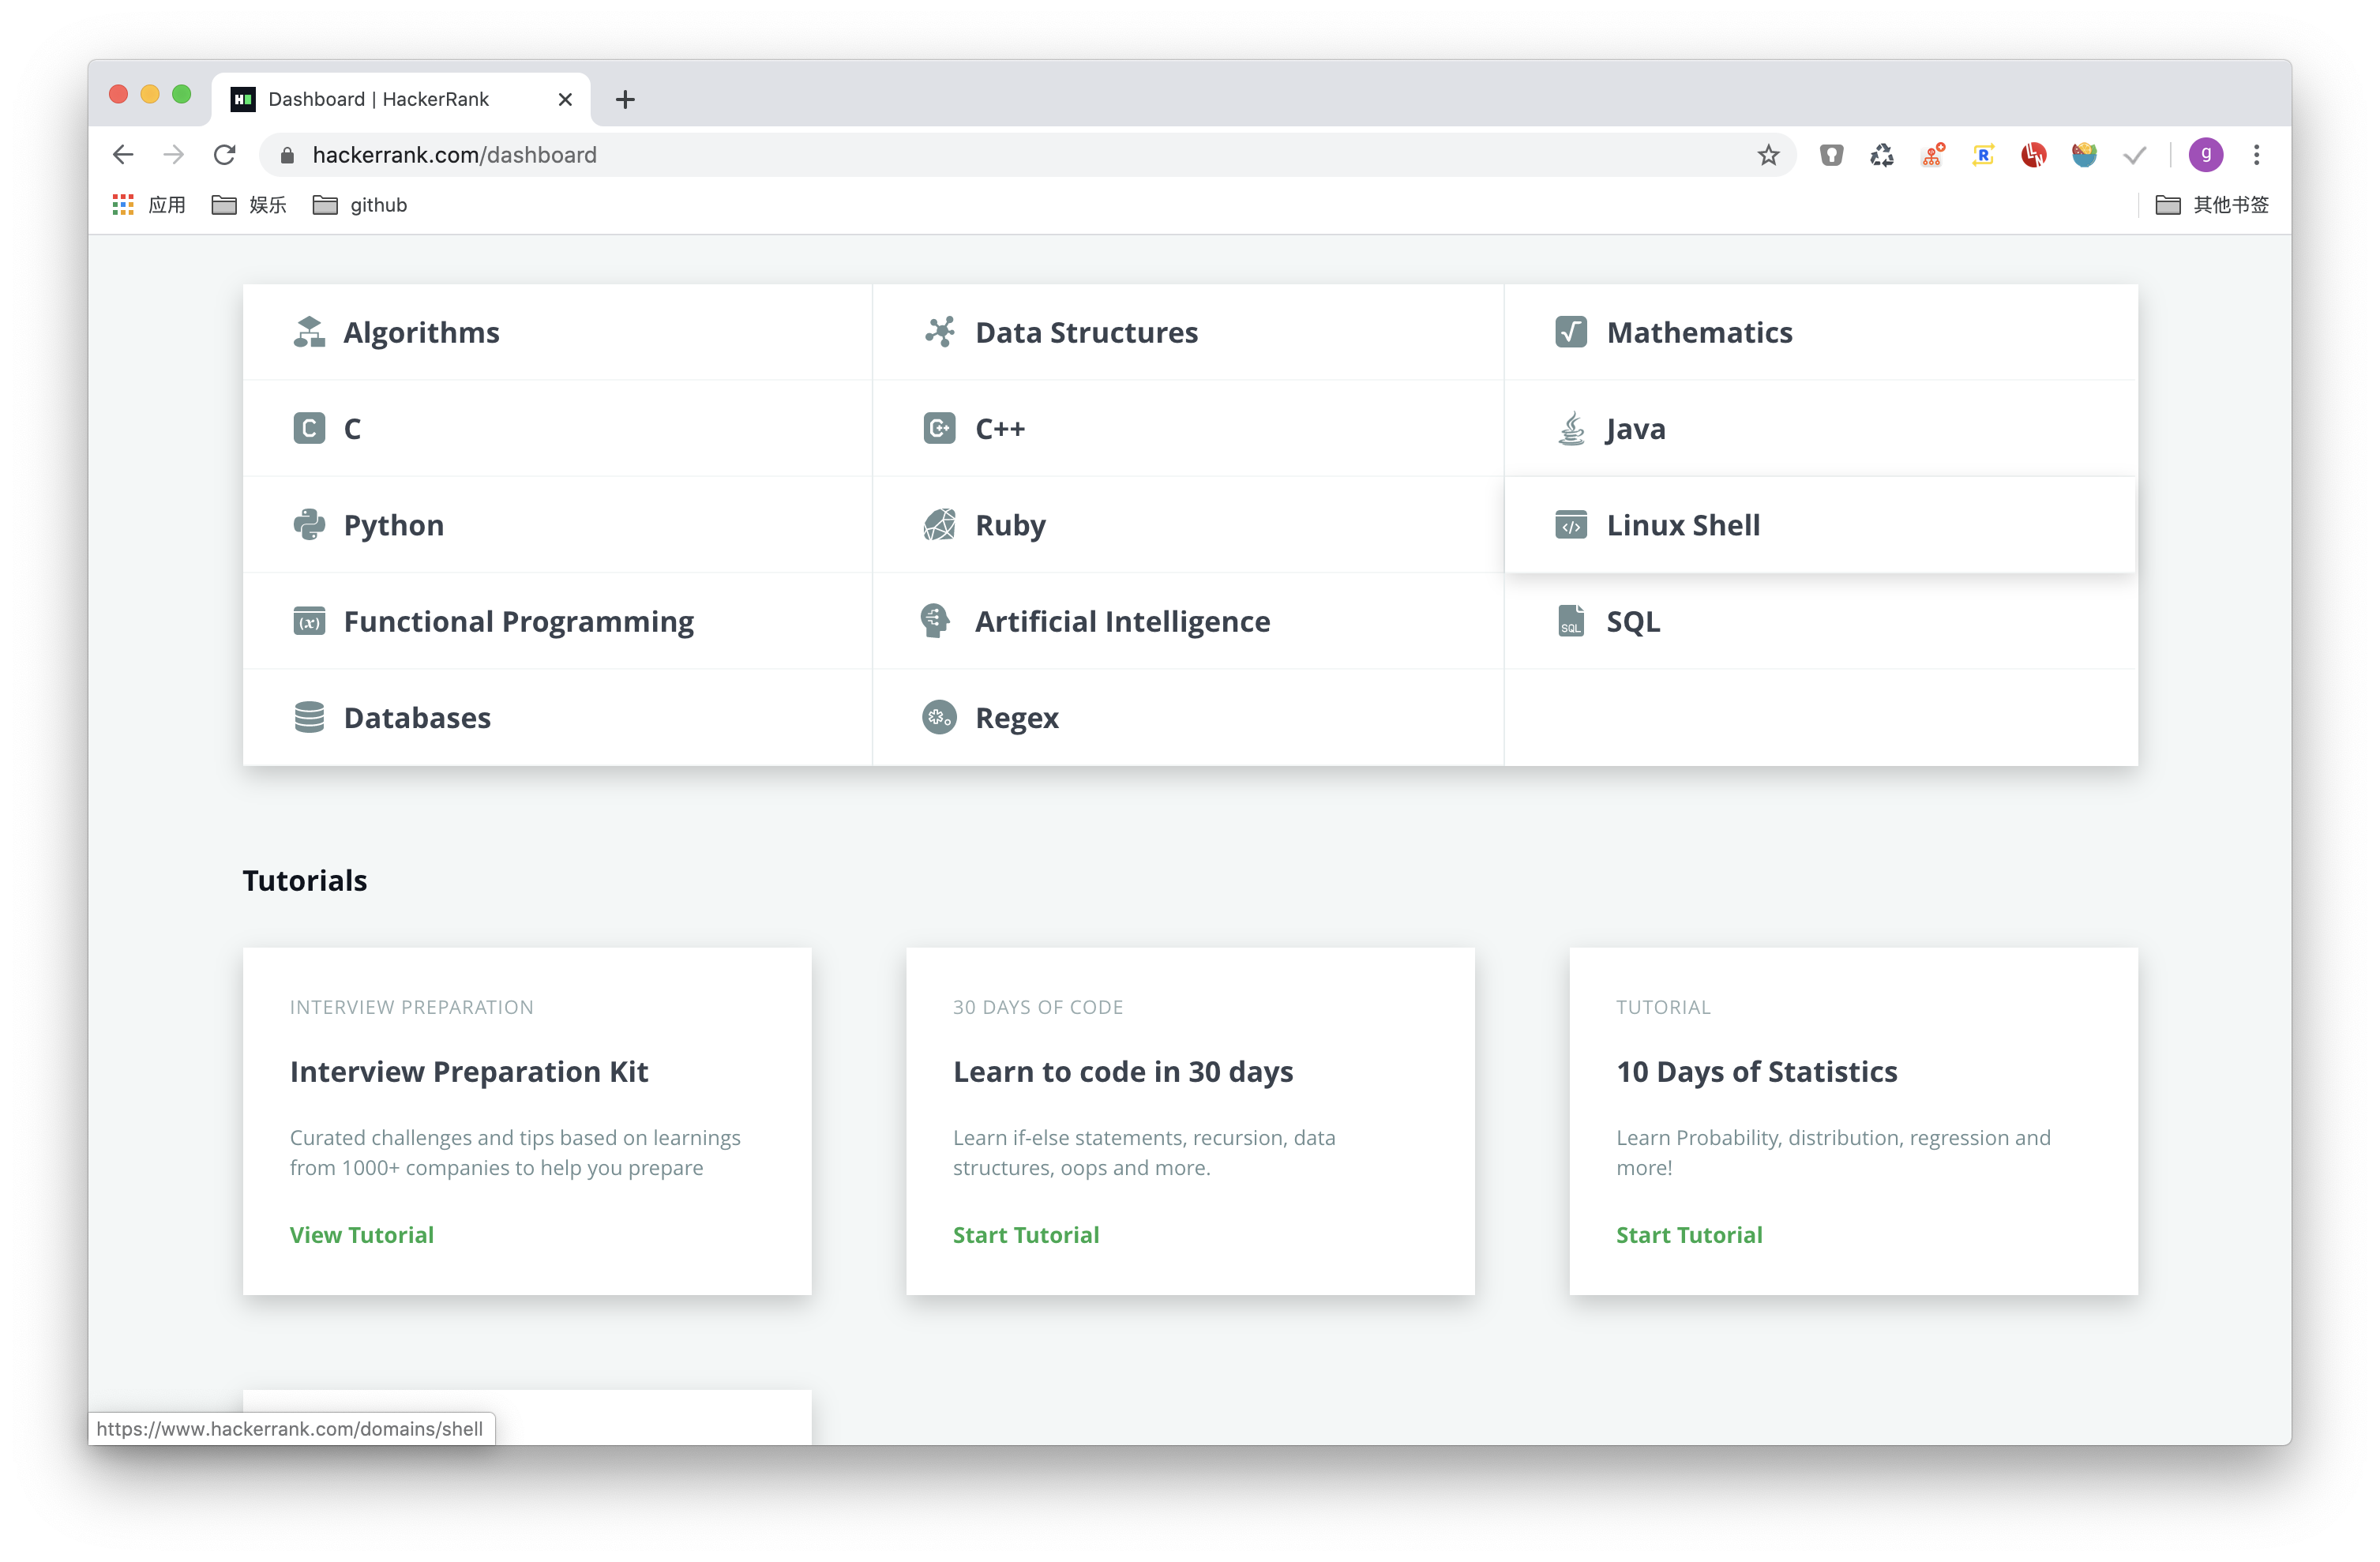2380x1562 pixels.
Task: Click the Ruby gem icon
Action: [940, 525]
